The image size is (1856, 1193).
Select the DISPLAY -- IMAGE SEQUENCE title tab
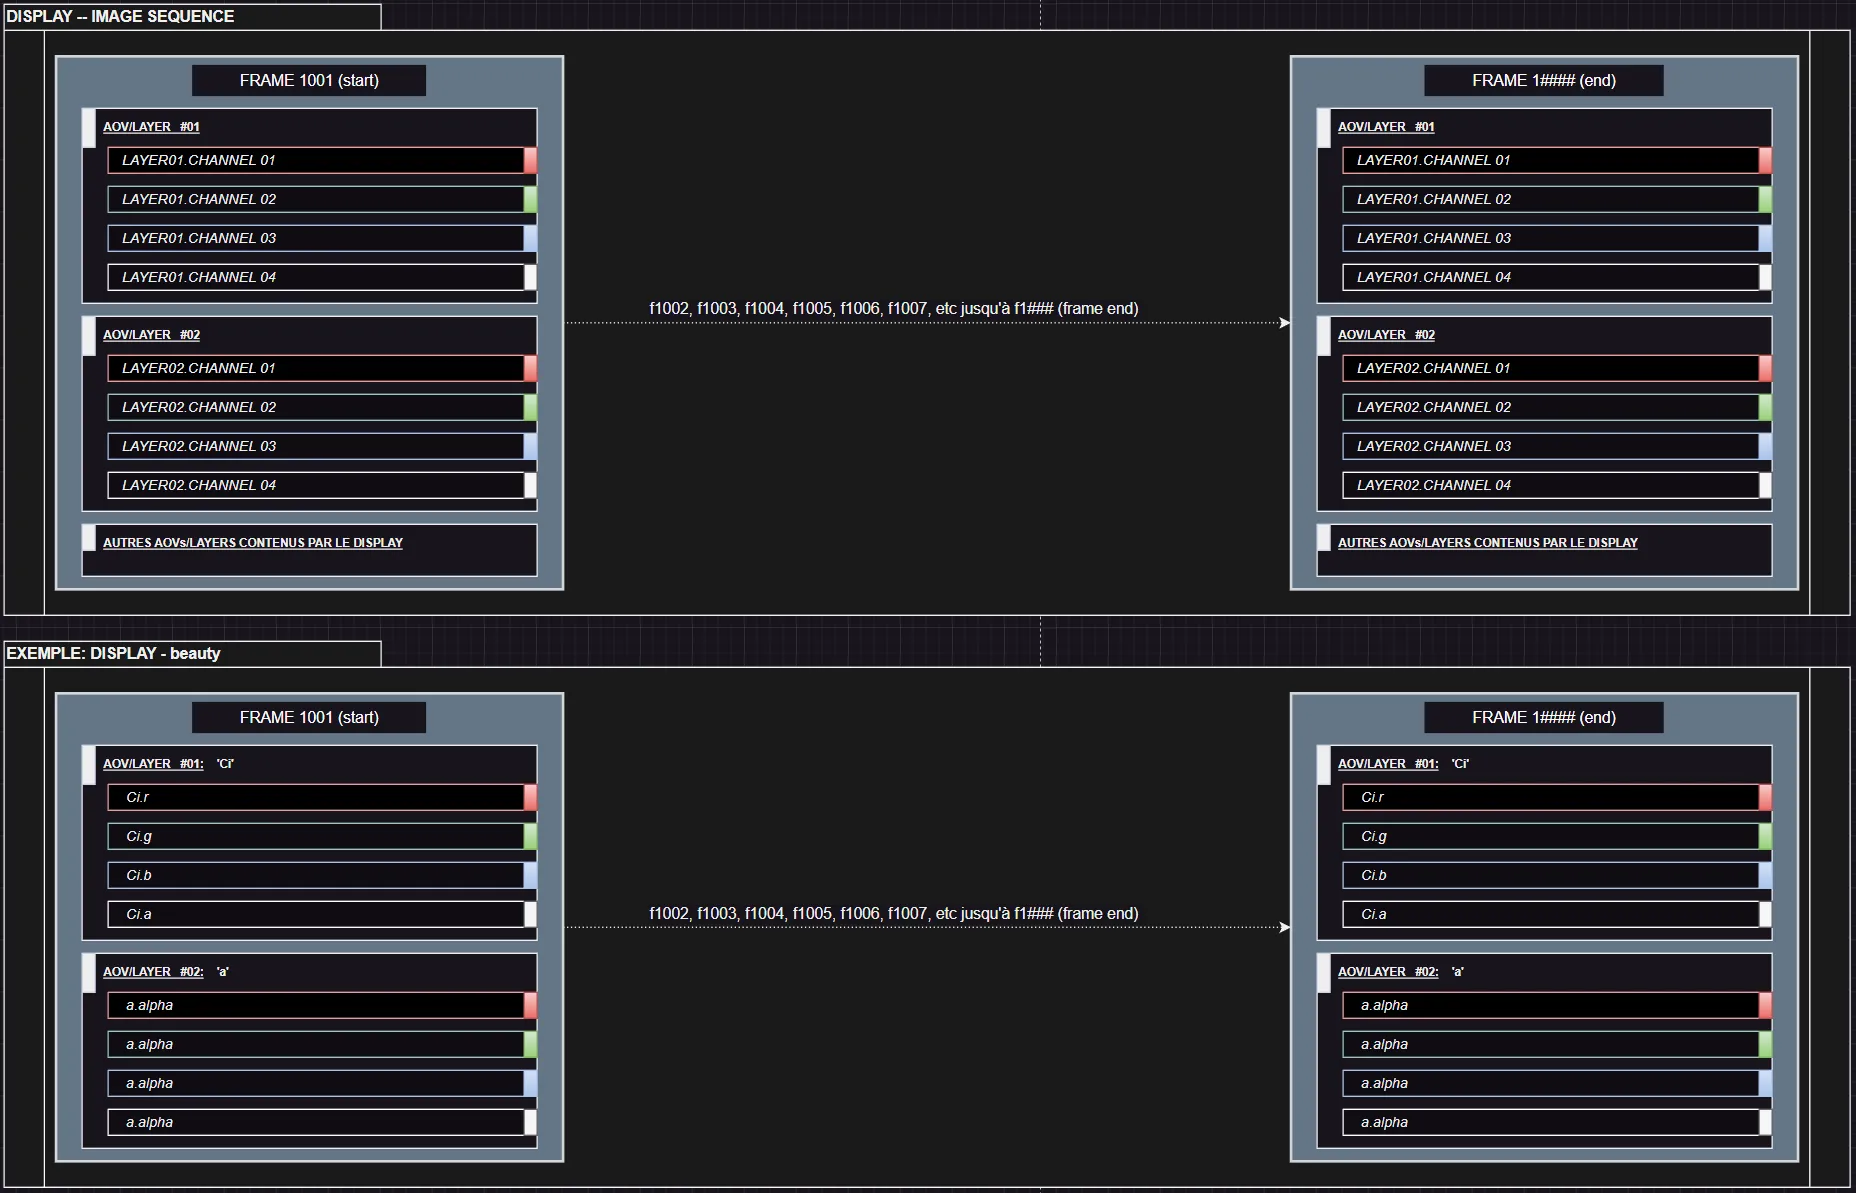click(x=120, y=17)
